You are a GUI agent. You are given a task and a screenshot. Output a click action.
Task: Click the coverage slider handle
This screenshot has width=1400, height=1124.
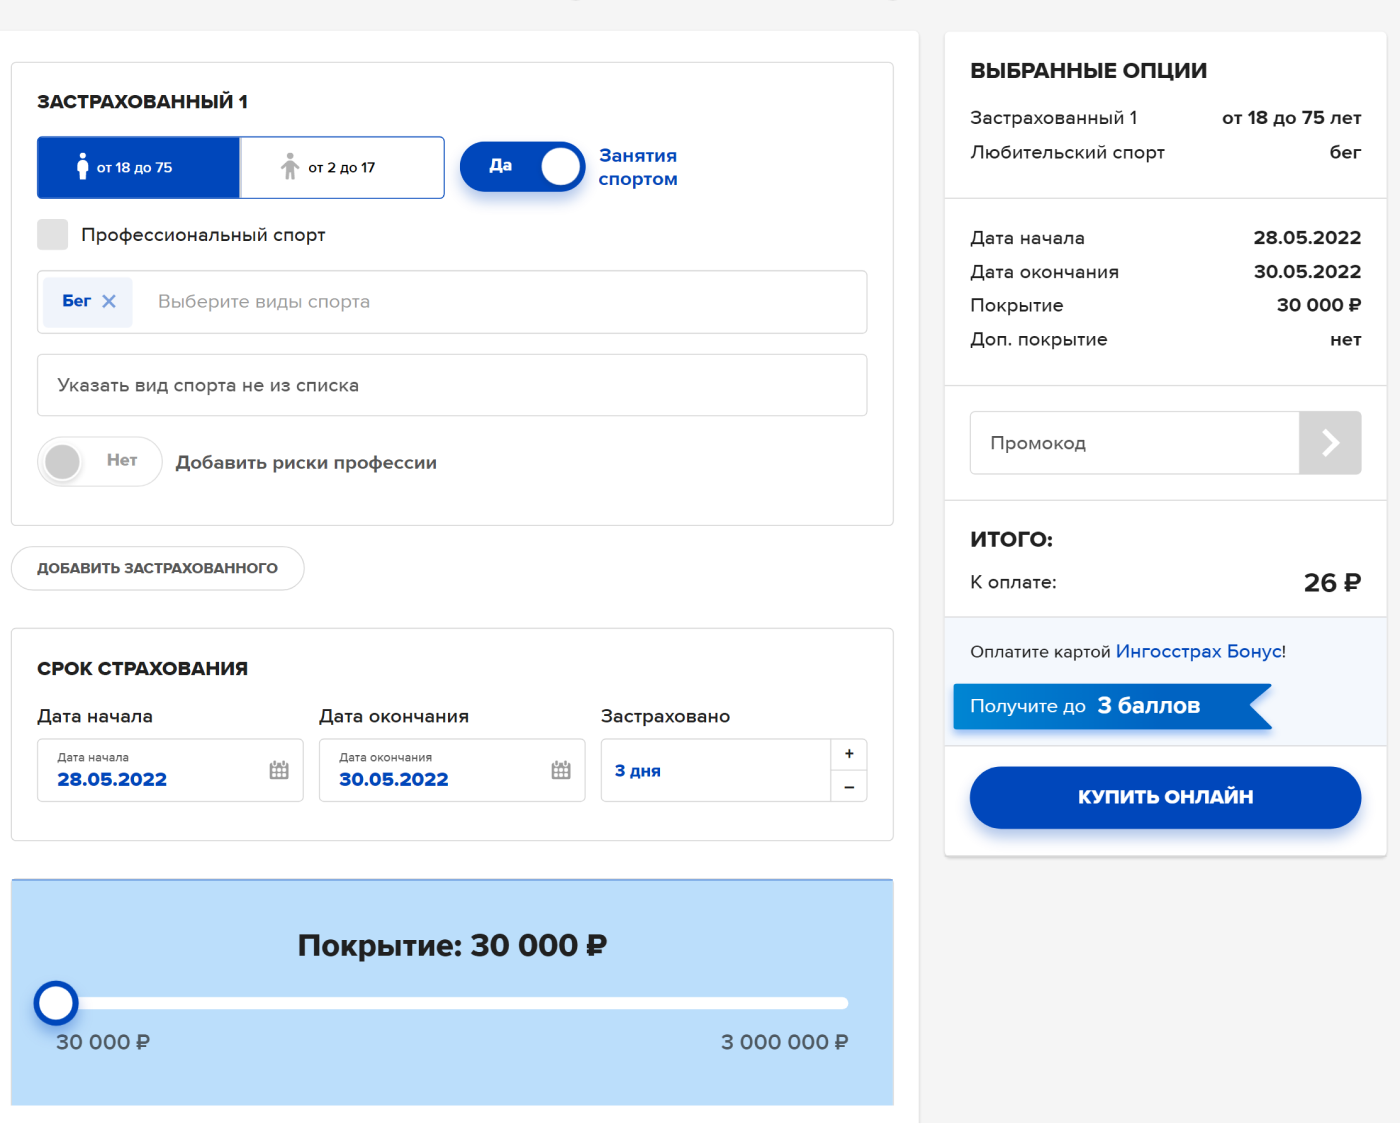tap(56, 1003)
